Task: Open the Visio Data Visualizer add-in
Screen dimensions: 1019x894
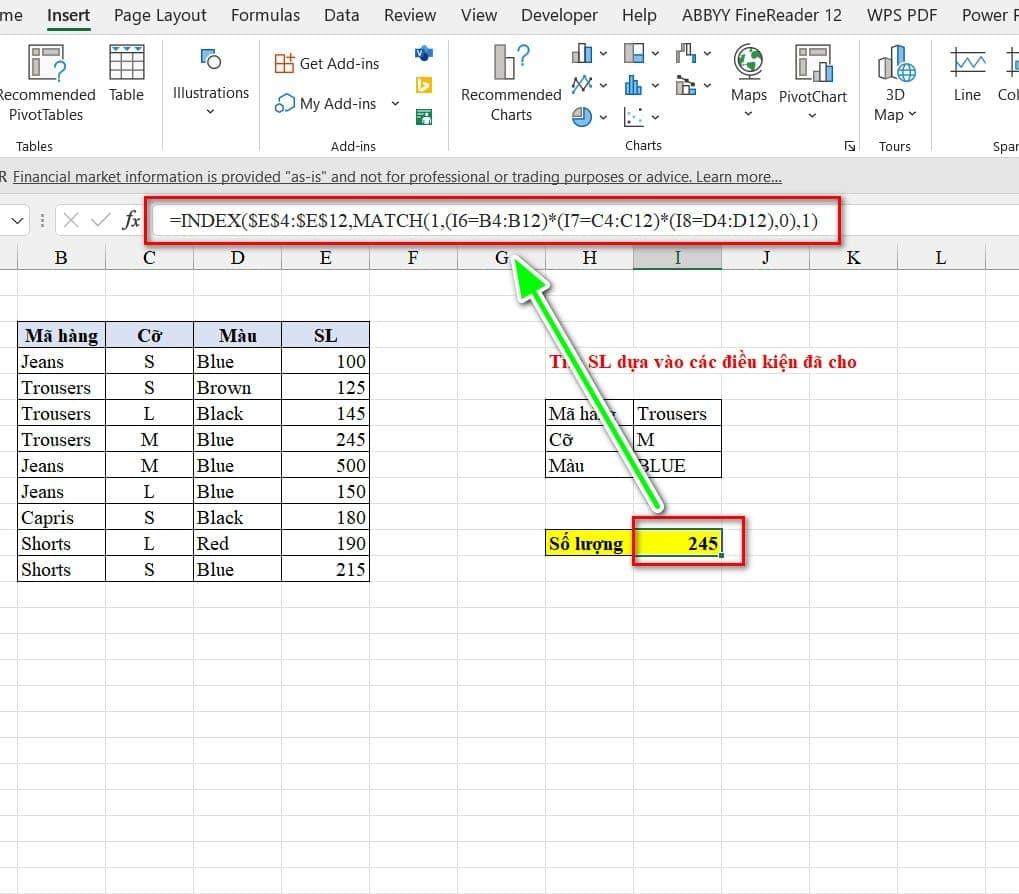Action: point(423,53)
